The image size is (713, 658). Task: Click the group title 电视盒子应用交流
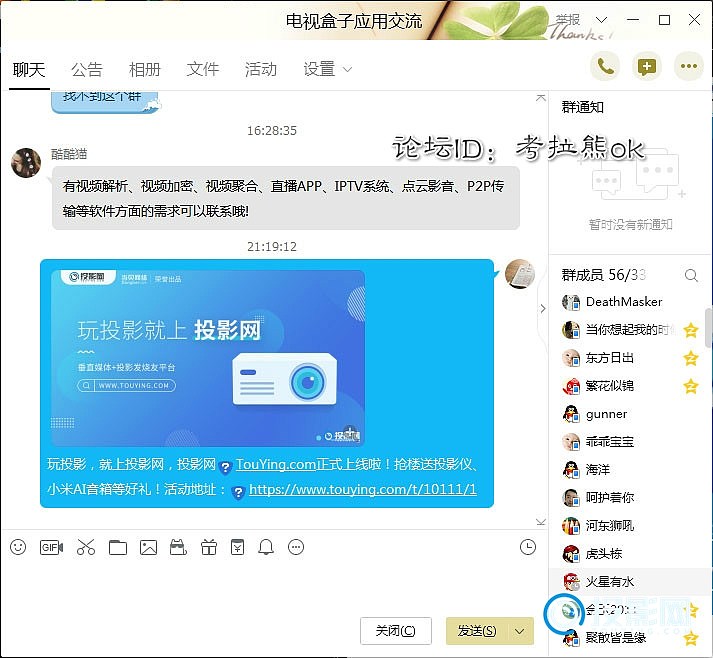click(354, 21)
